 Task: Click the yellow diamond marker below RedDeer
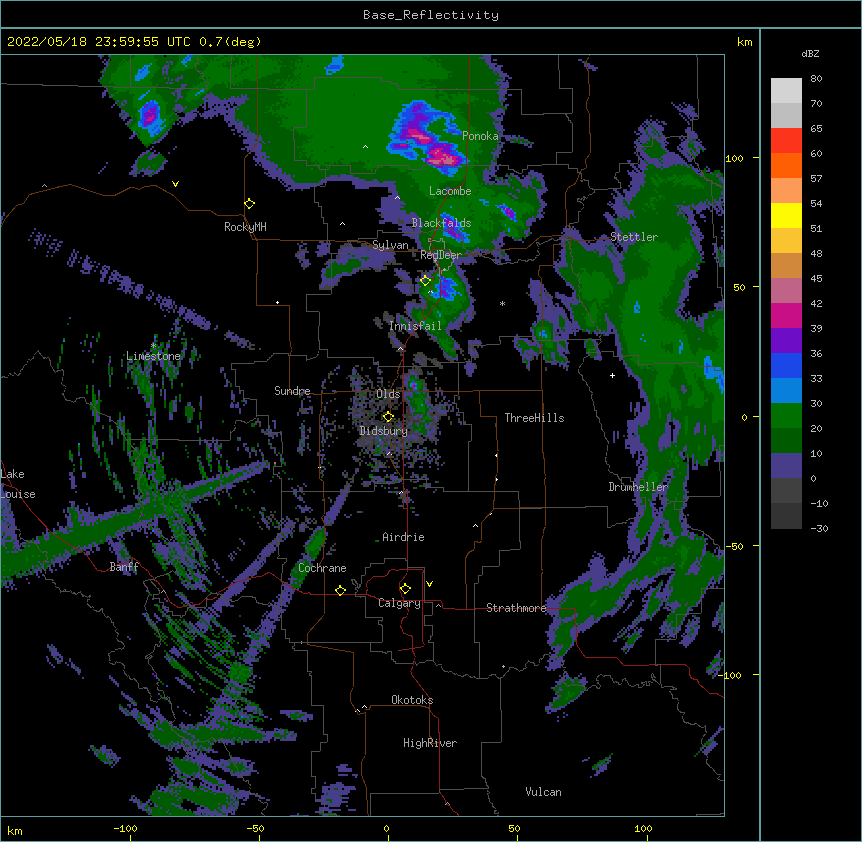425,281
